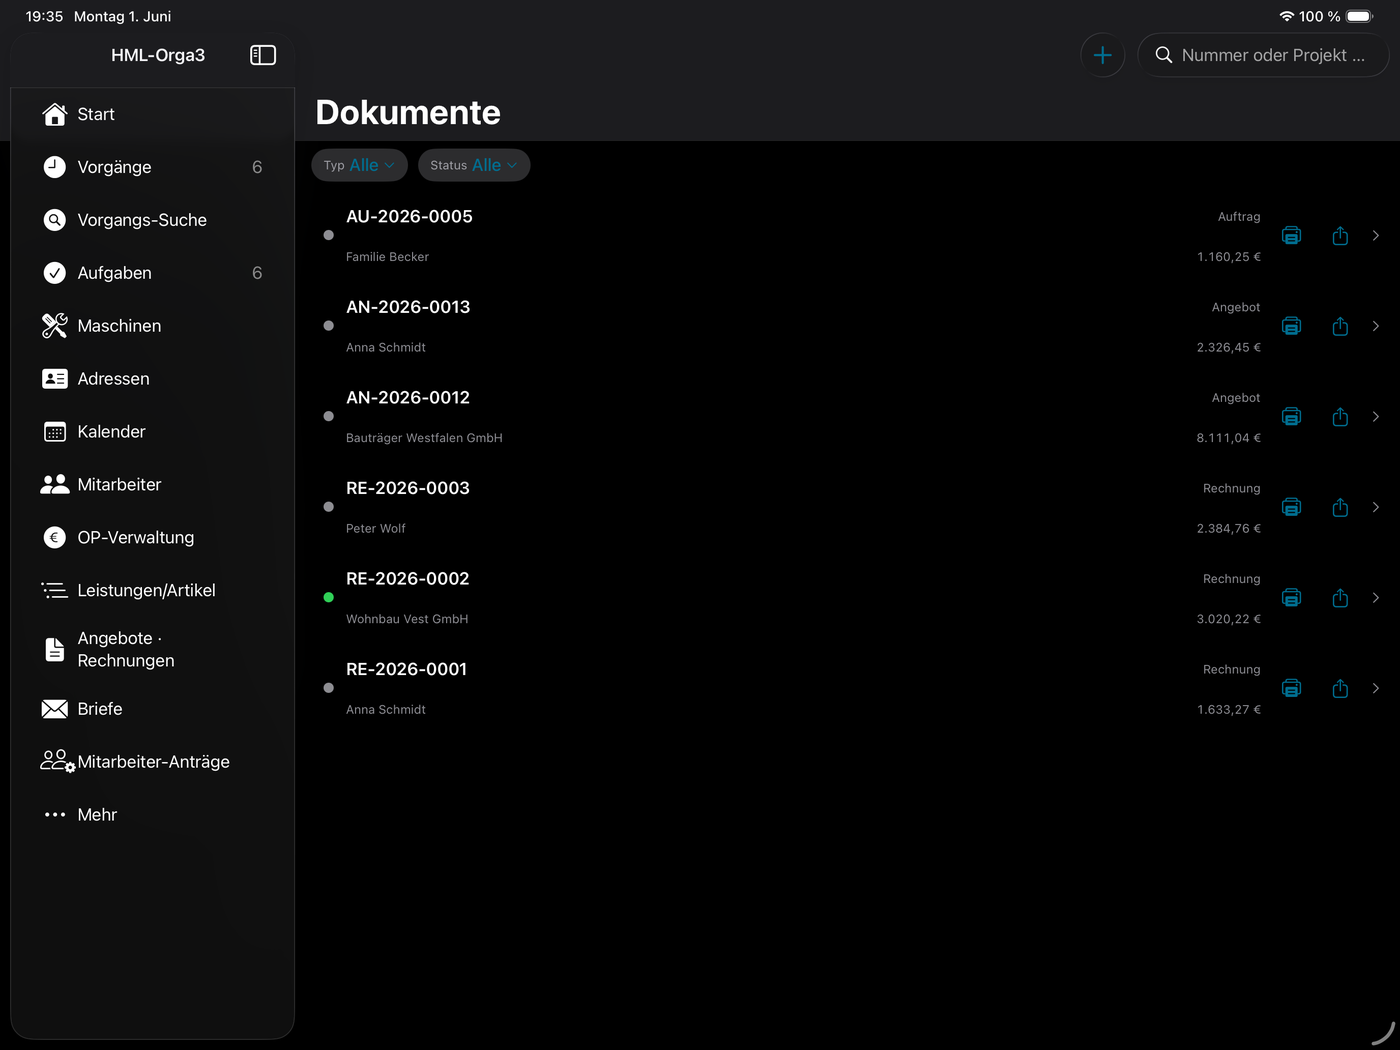Screen dimensions: 1400x1050
Task: Click the green status dot of RE-2026-0002
Action: click(328, 597)
